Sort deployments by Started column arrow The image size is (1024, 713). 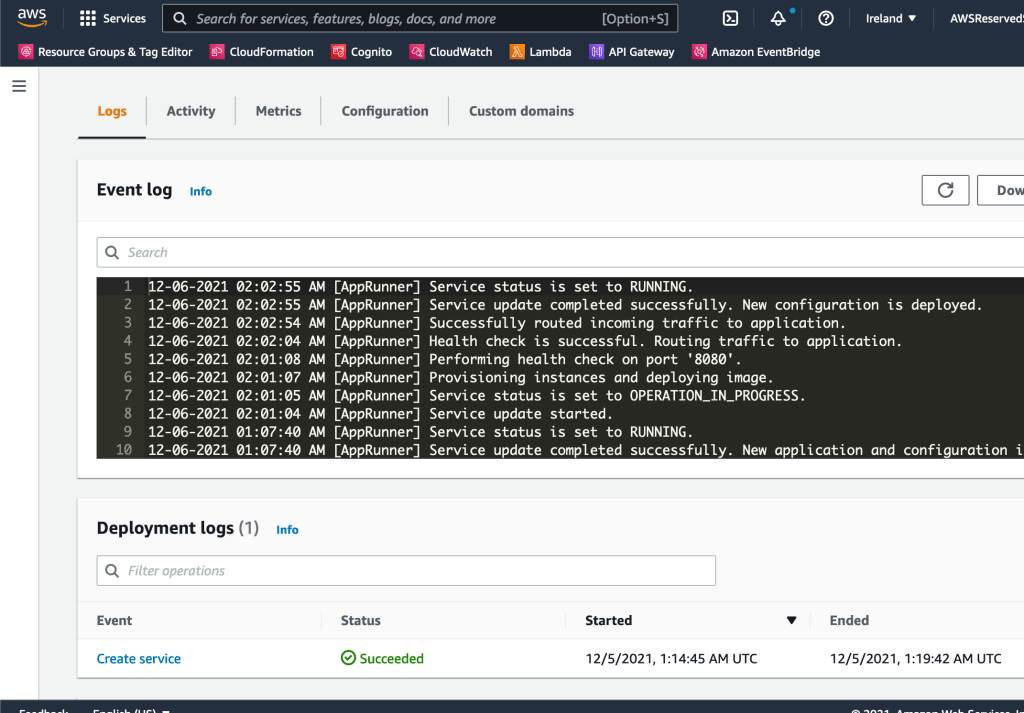(x=791, y=620)
